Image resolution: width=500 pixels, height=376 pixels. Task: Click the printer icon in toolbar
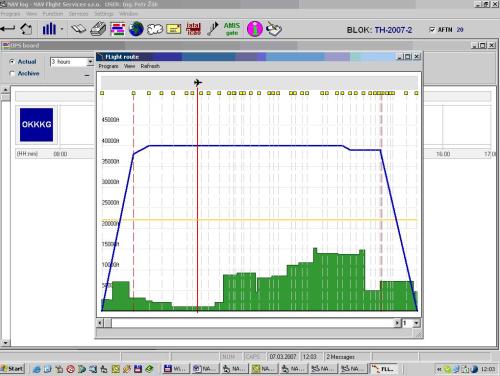[x=98, y=29]
